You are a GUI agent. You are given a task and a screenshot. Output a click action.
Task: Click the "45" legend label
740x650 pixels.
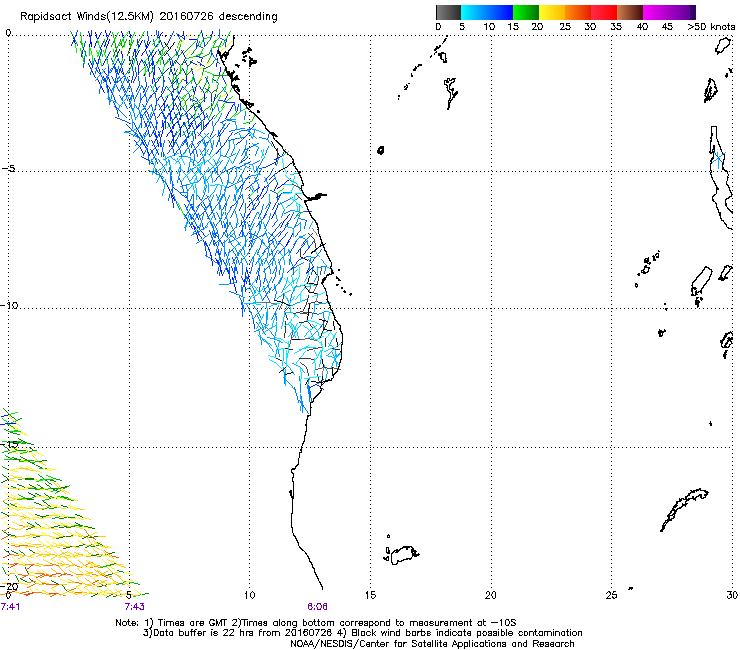(667, 27)
